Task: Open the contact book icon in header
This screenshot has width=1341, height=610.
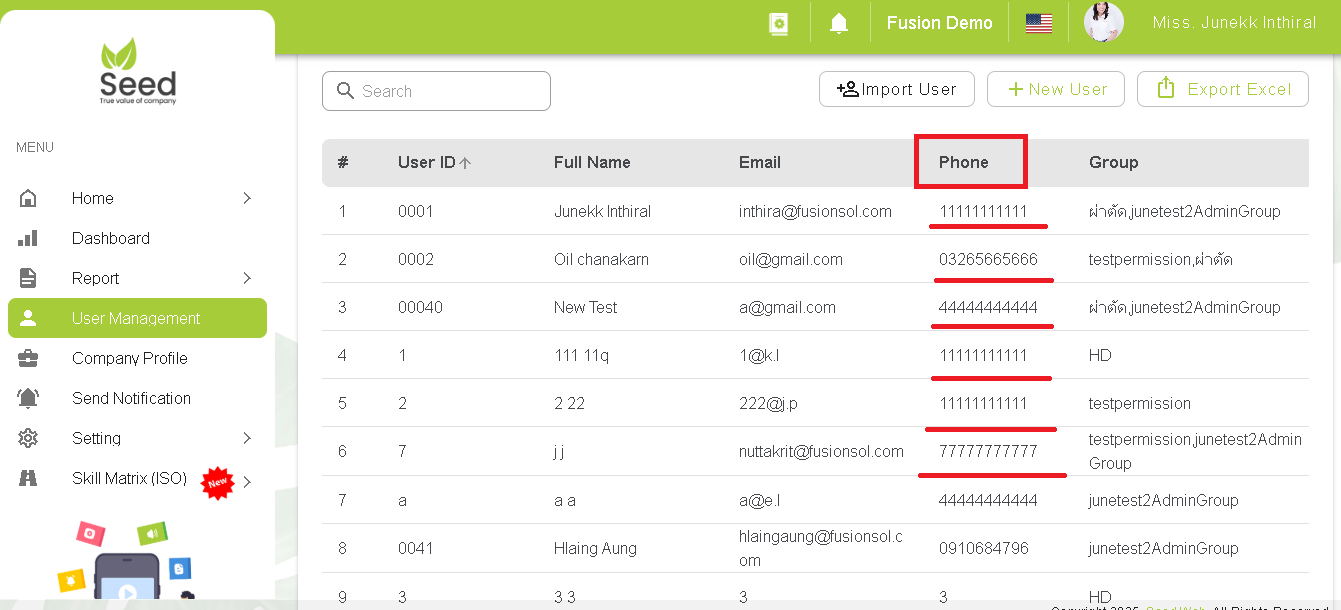Action: pos(778,24)
